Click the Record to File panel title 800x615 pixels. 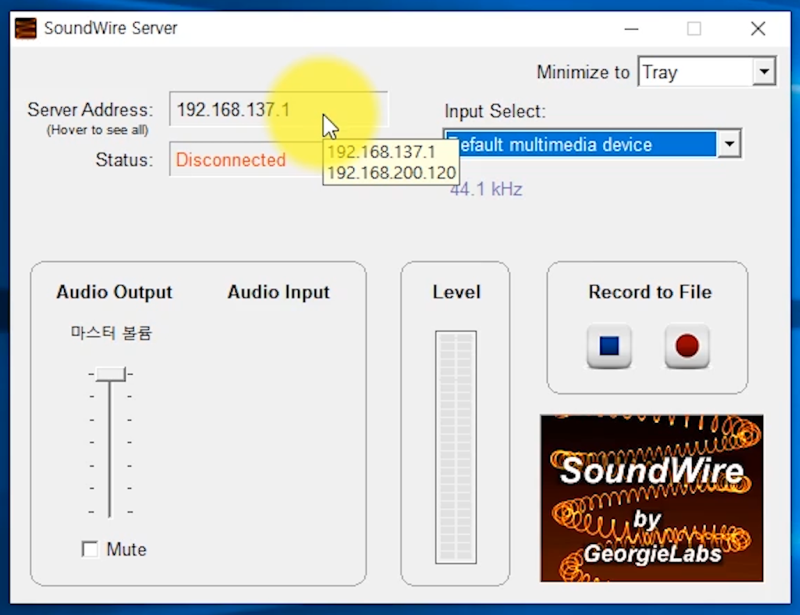tap(649, 292)
